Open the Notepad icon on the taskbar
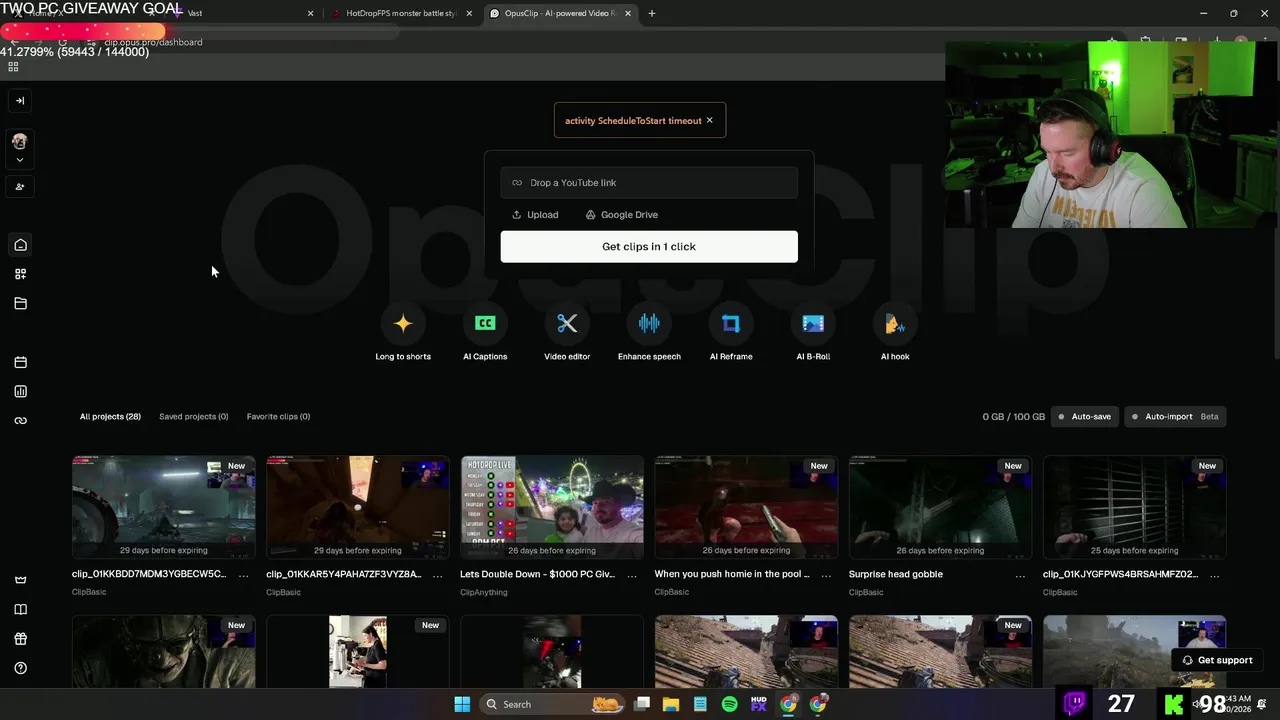The width and height of the screenshot is (1280, 720). pyautogui.click(x=700, y=704)
